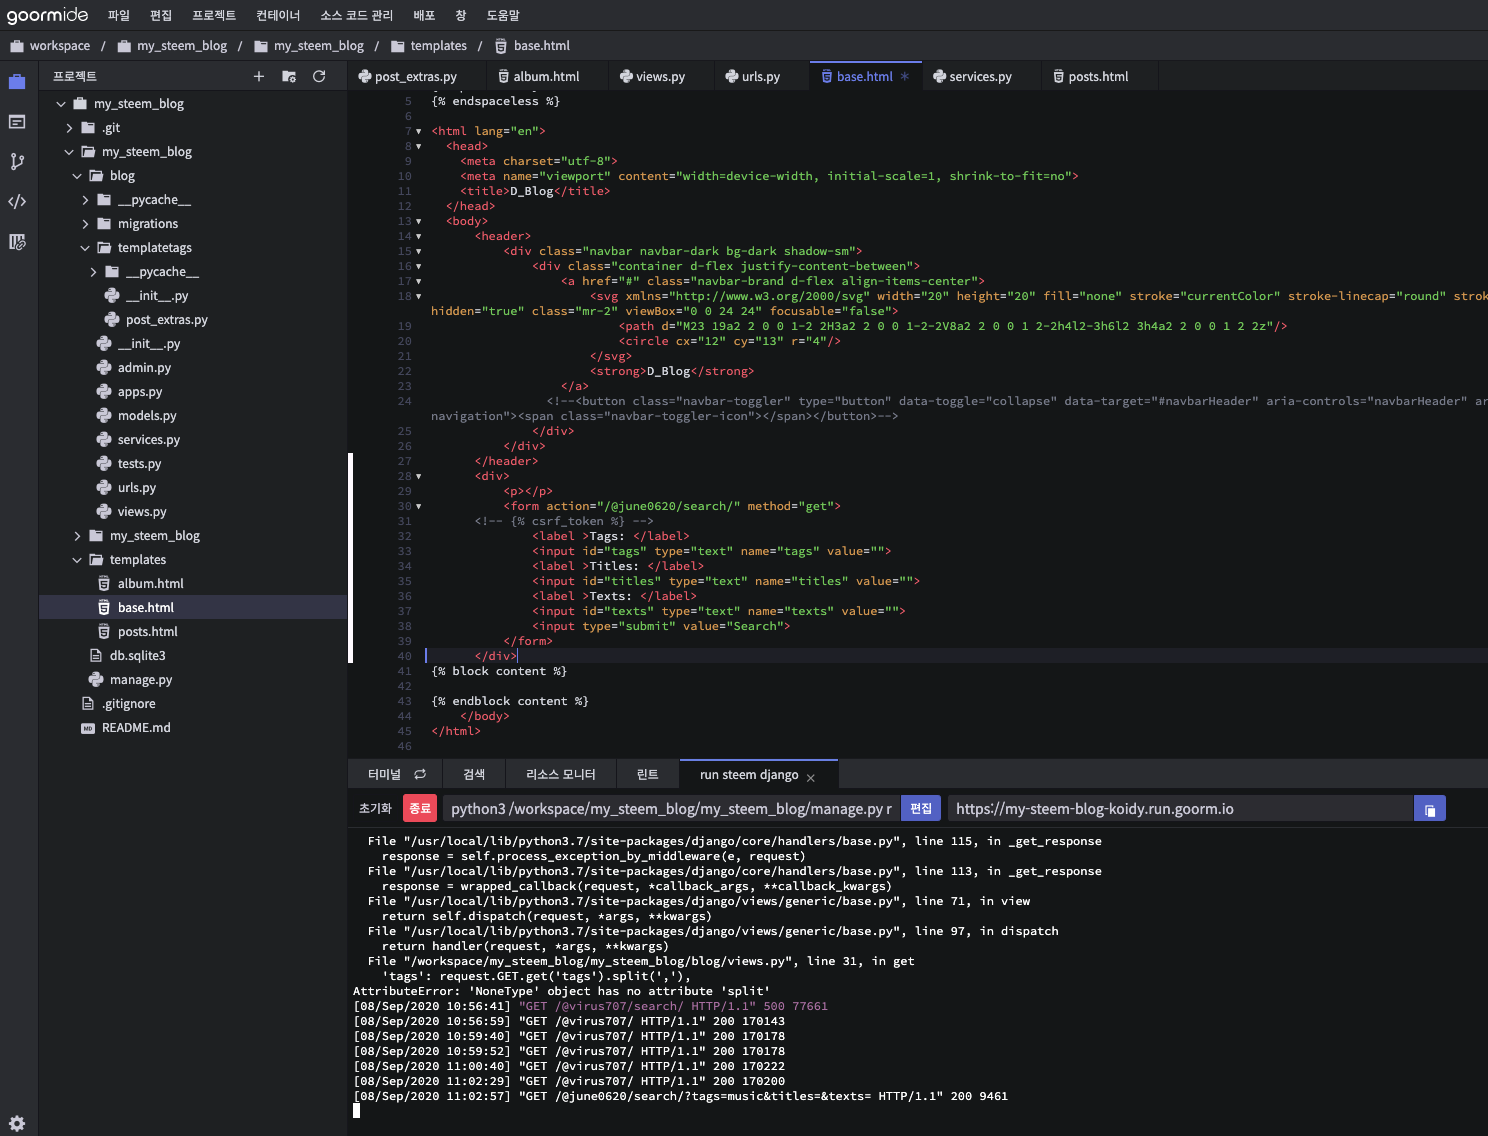Open the 파일 menu
The image size is (1488, 1136).
click(x=119, y=15)
